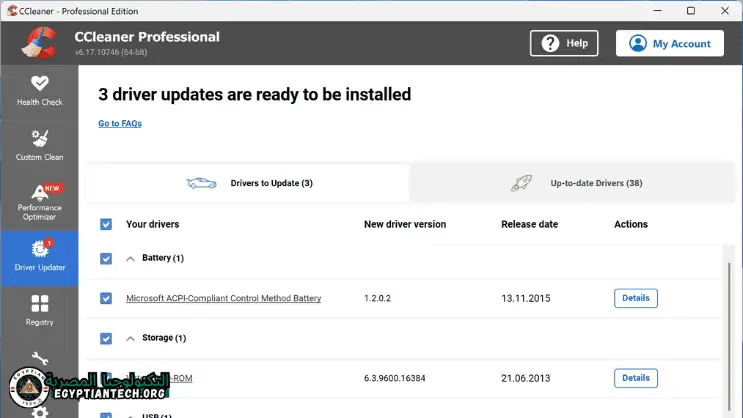
Task: Follow the Go to FAQs link
Action: [120, 123]
